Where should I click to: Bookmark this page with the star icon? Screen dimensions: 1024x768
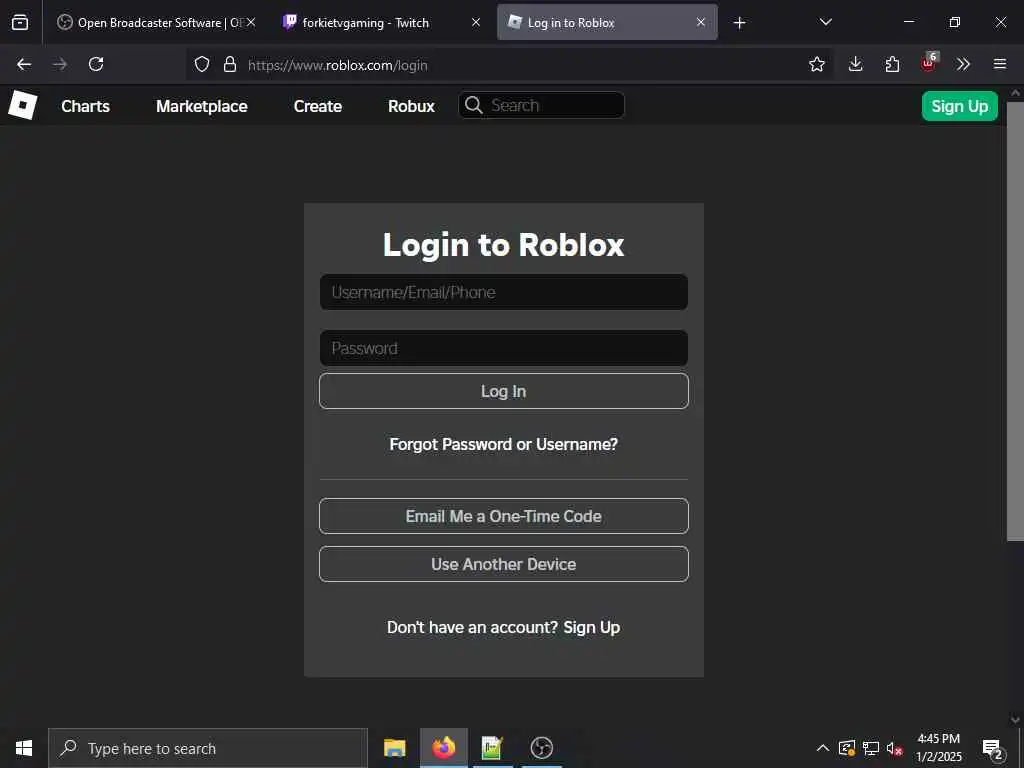(816, 64)
